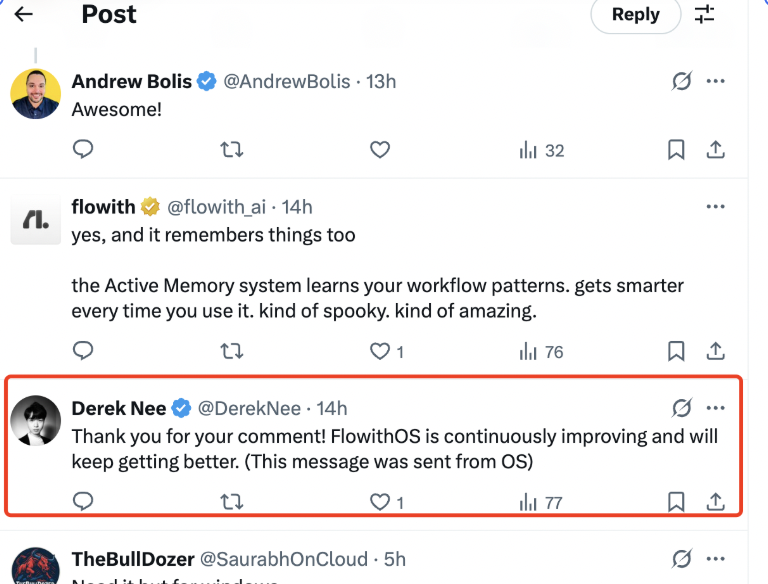Open Grok actions on Derek Nee's reply
Image resolution: width=768 pixels, height=584 pixels.
[x=682, y=408]
